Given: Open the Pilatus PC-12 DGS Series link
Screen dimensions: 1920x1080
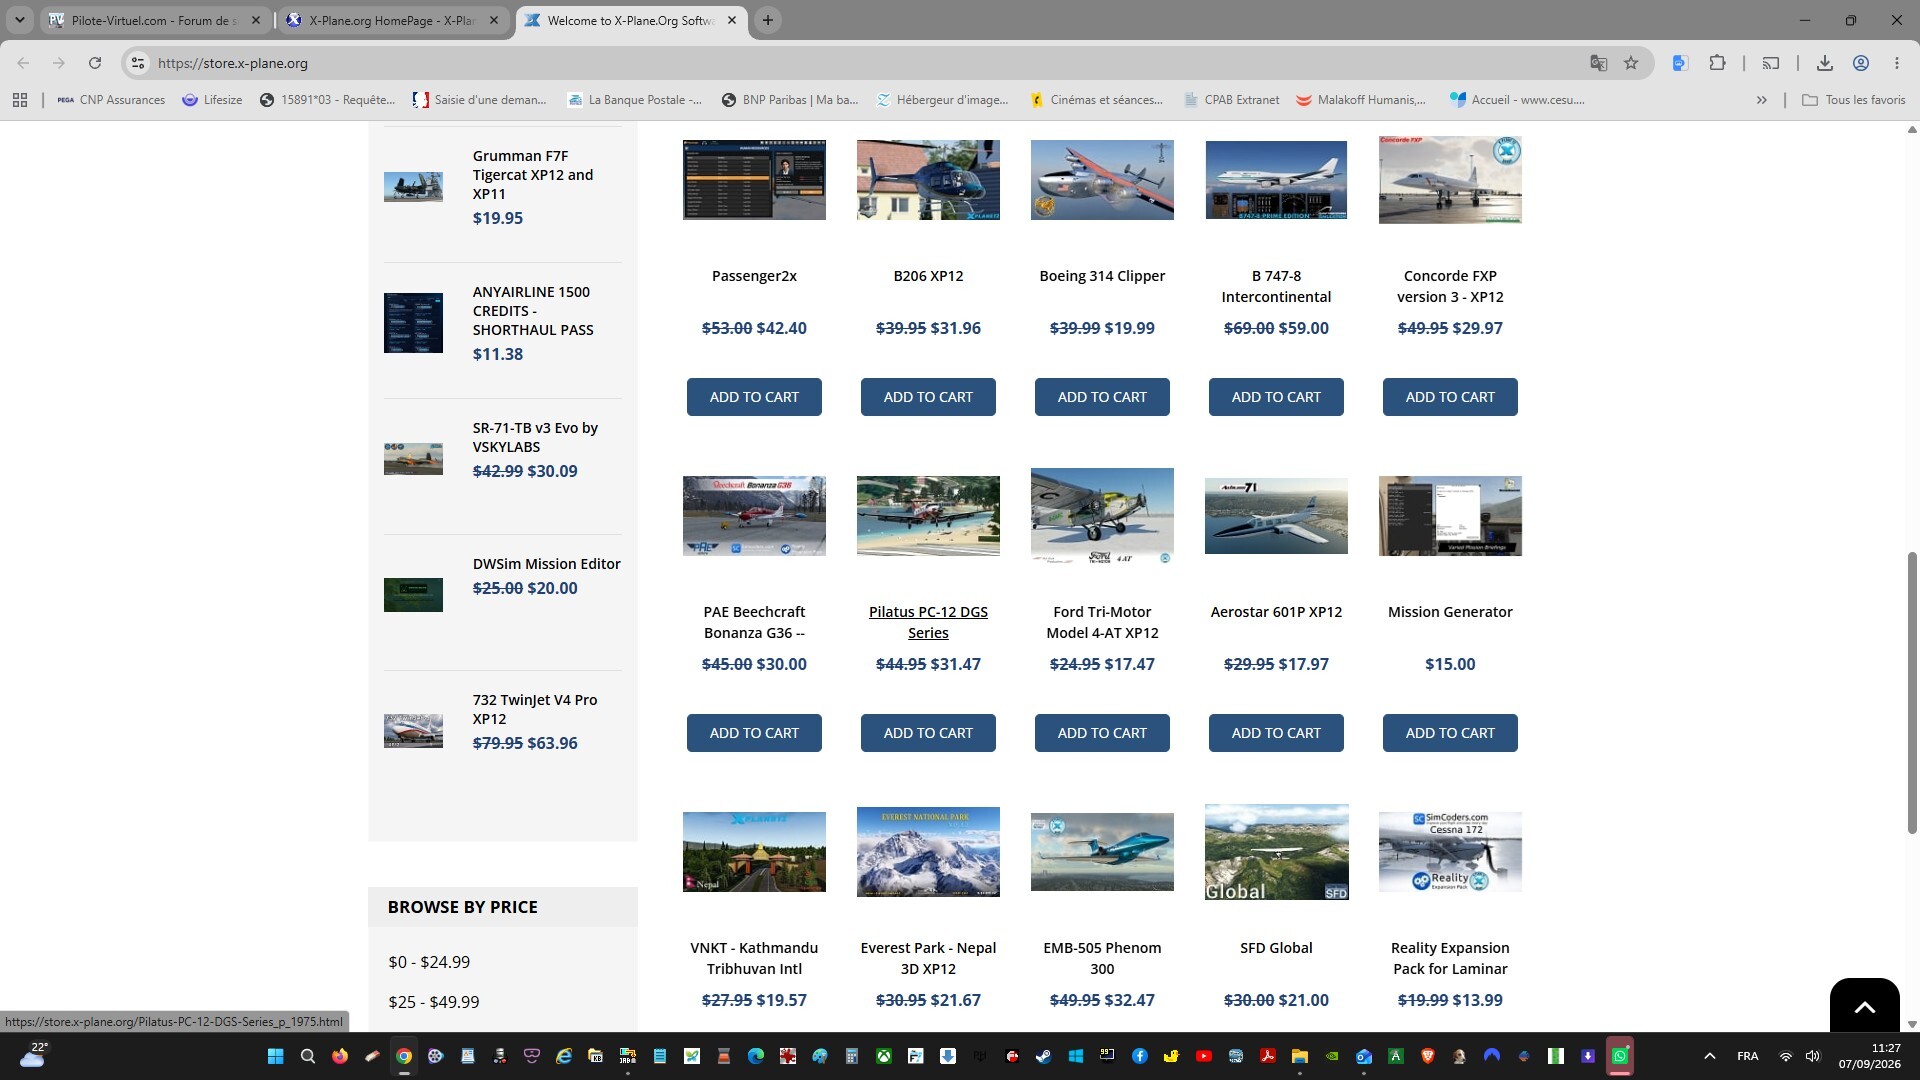Looking at the screenshot, I should click(928, 622).
